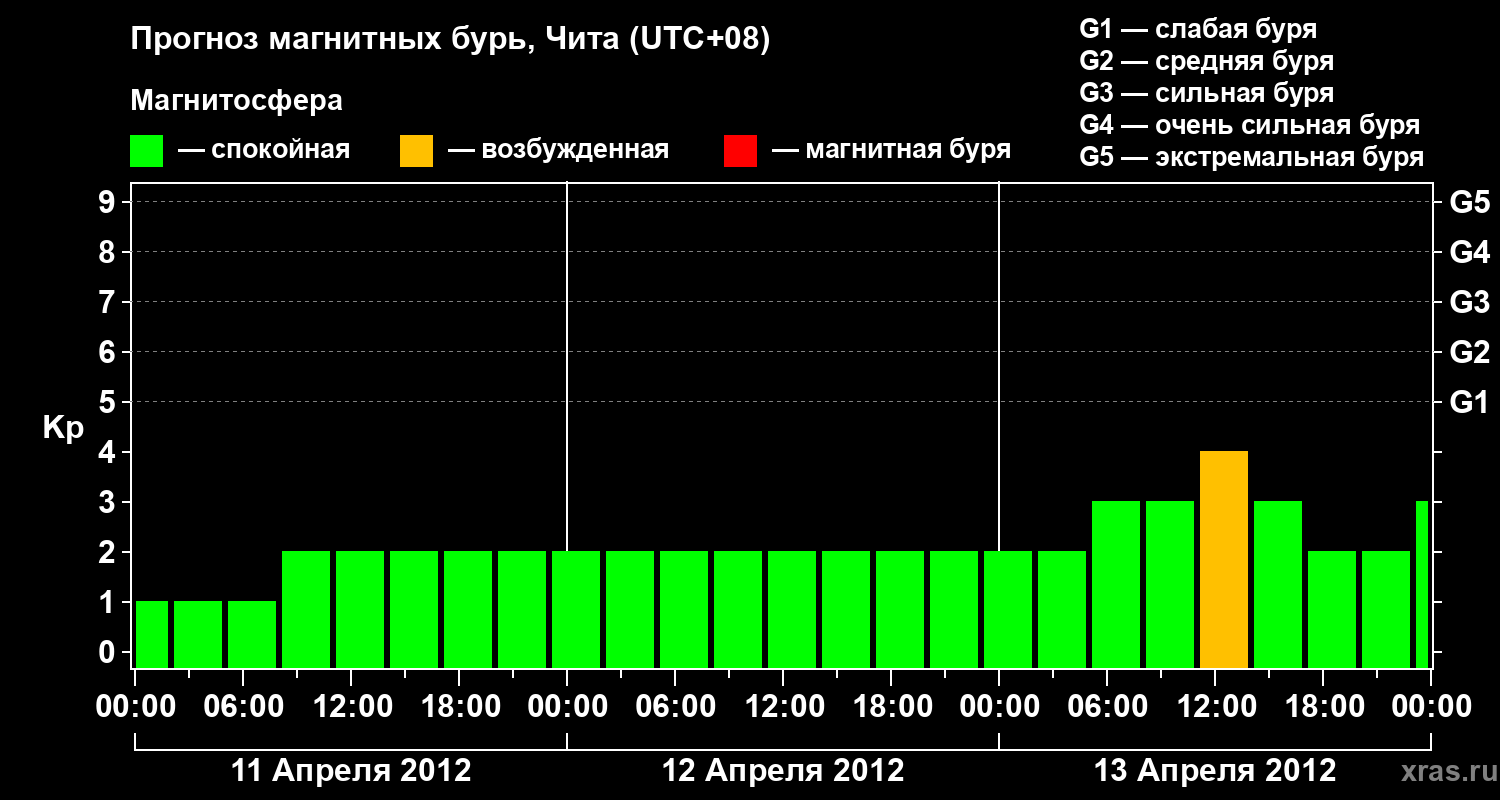
Task: Click the 12:00 time label under 13 April
Action: pos(1215,707)
